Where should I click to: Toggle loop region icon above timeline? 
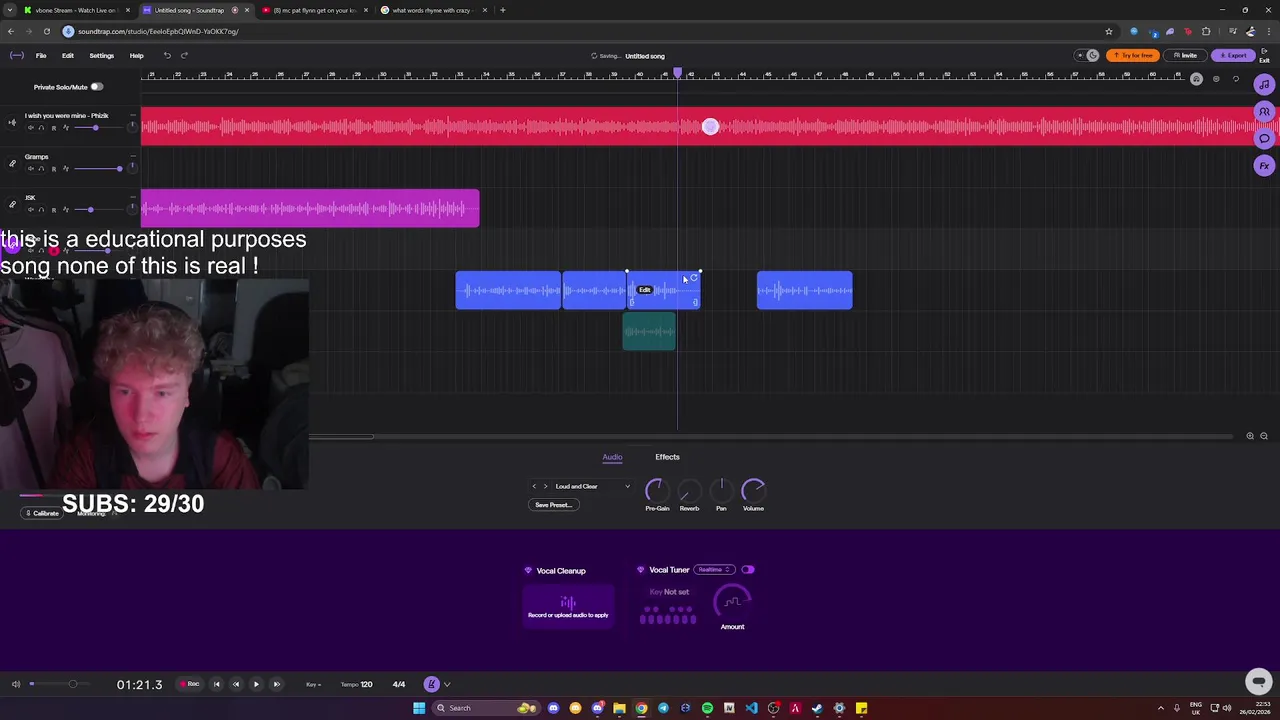pyautogui.click(x=1235, y=79)
